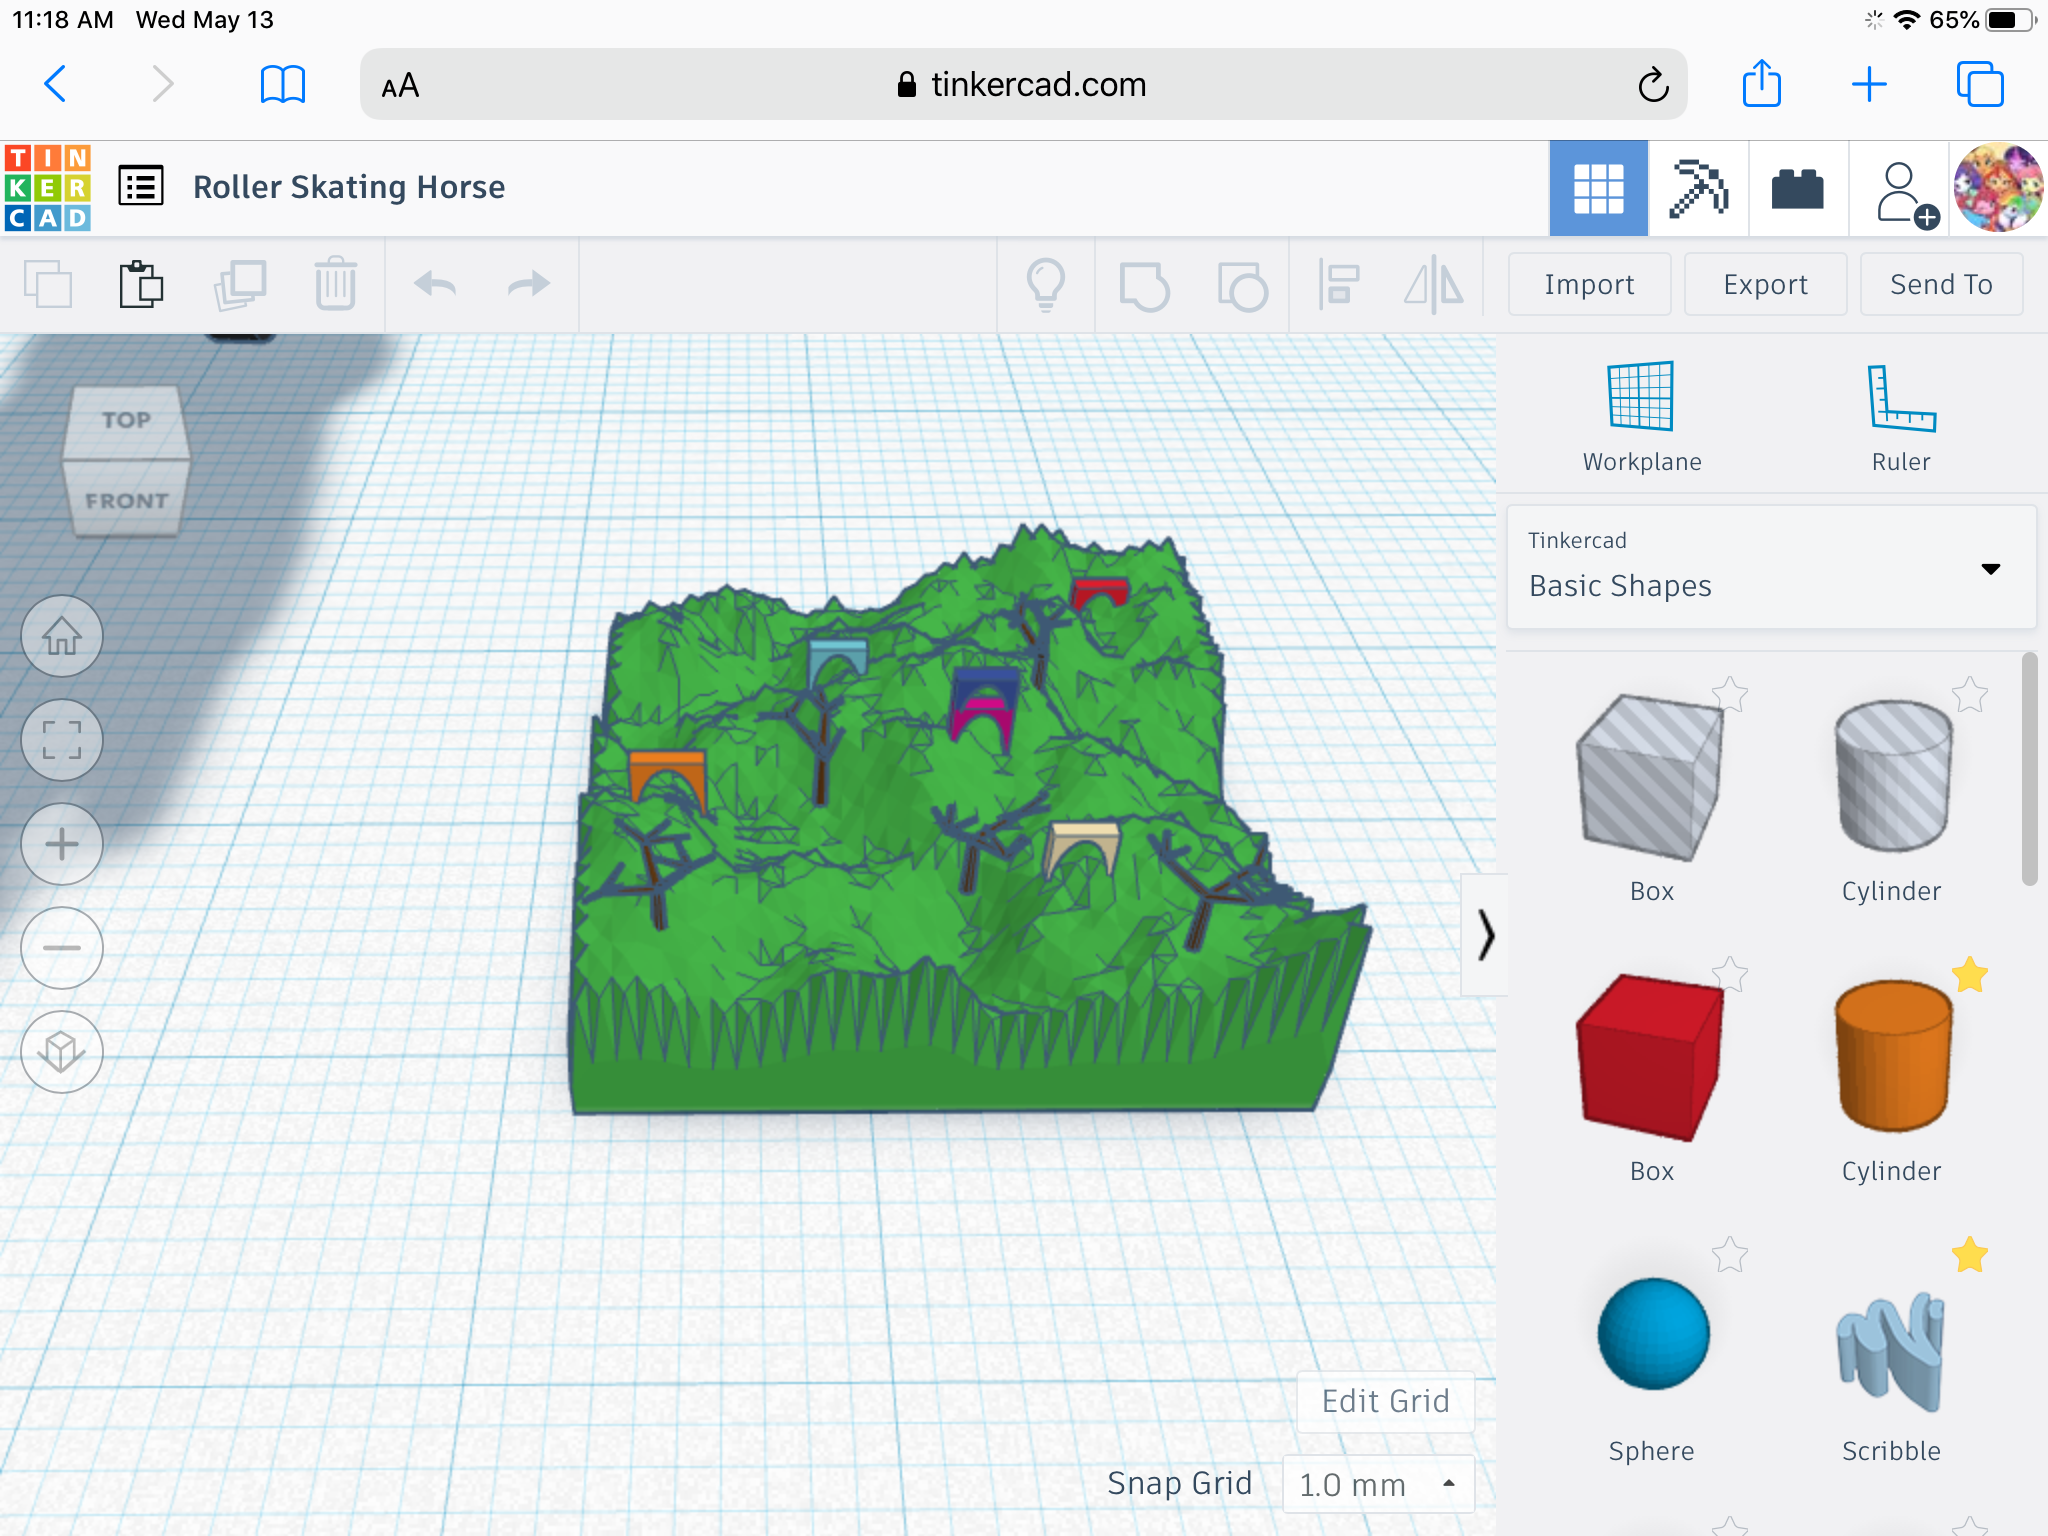2048x1536 pixels.
Task: Click the Import button
Action: tap(1589, 285)
